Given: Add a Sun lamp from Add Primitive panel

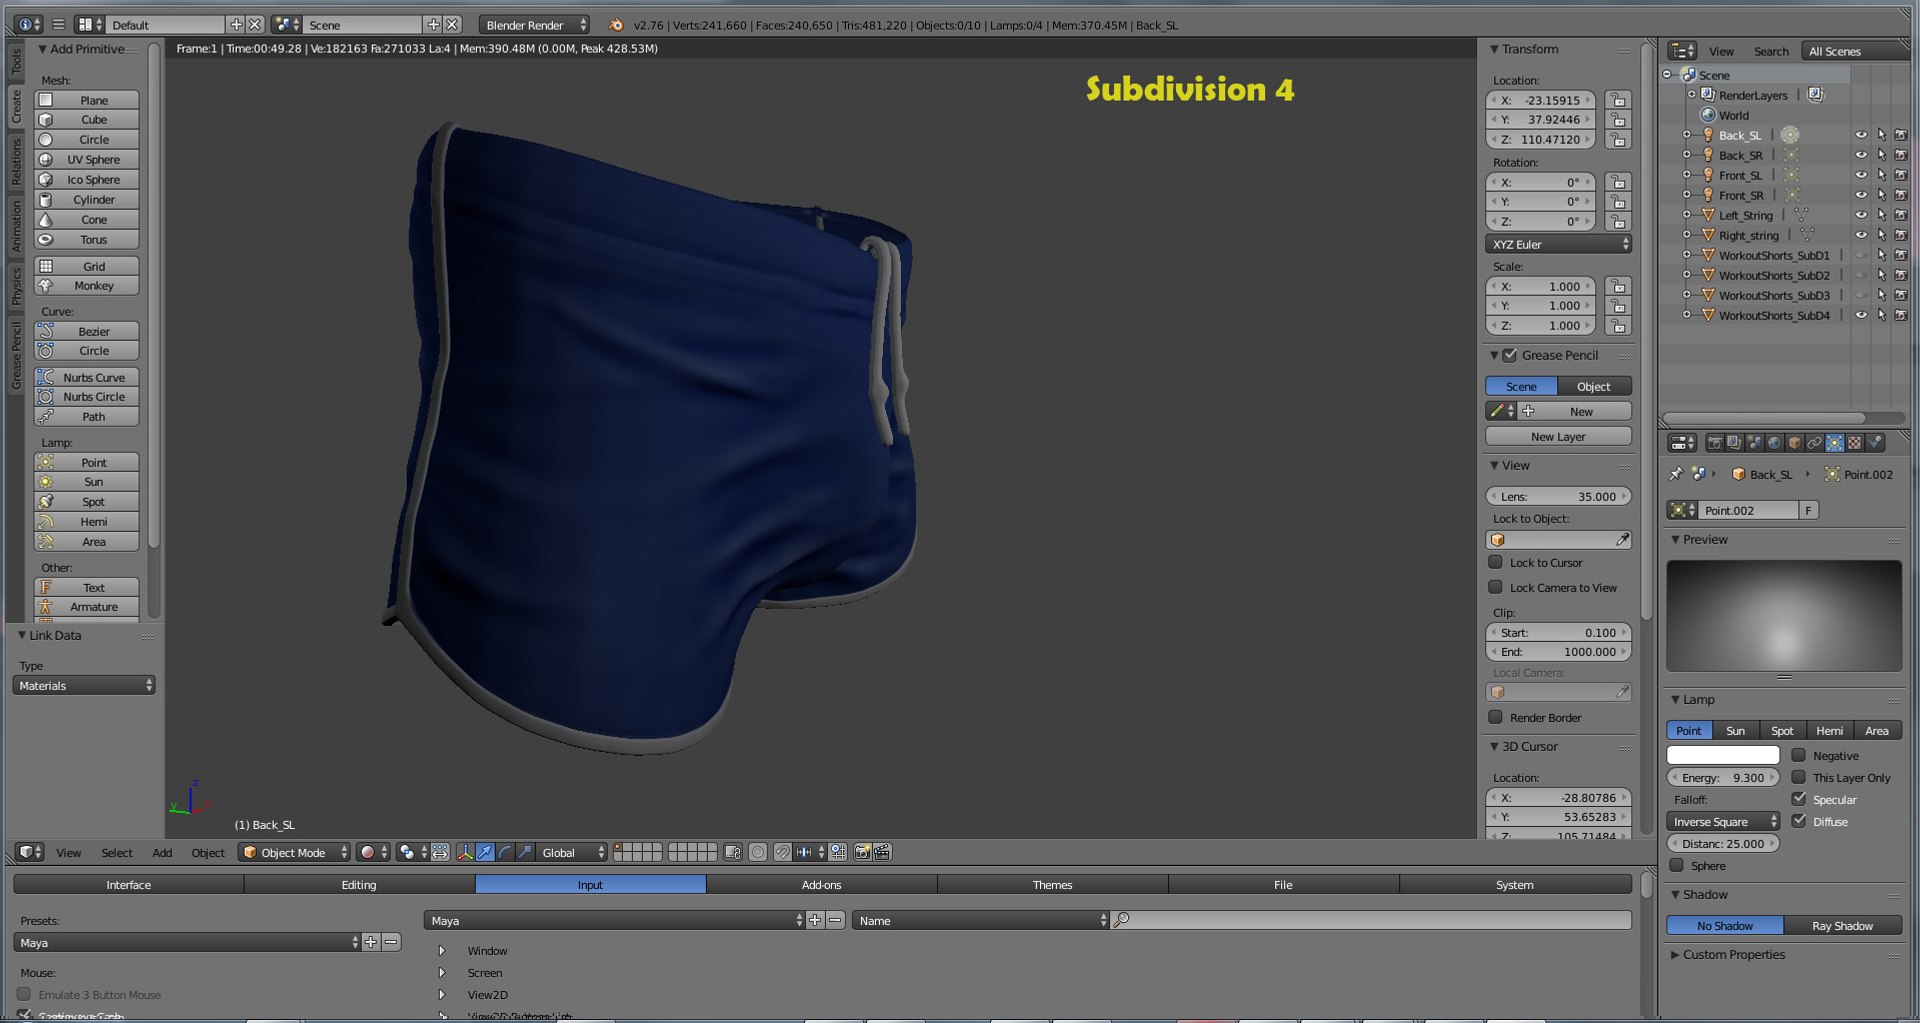Looking at the screenshot, I should [x=86, y=482].
